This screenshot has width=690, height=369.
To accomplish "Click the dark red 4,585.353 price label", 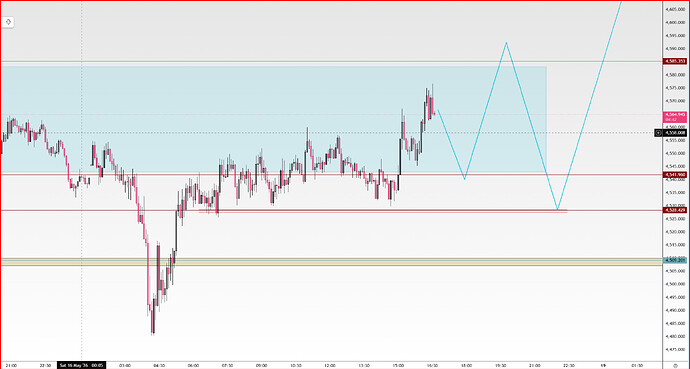I will pos(675,62).
